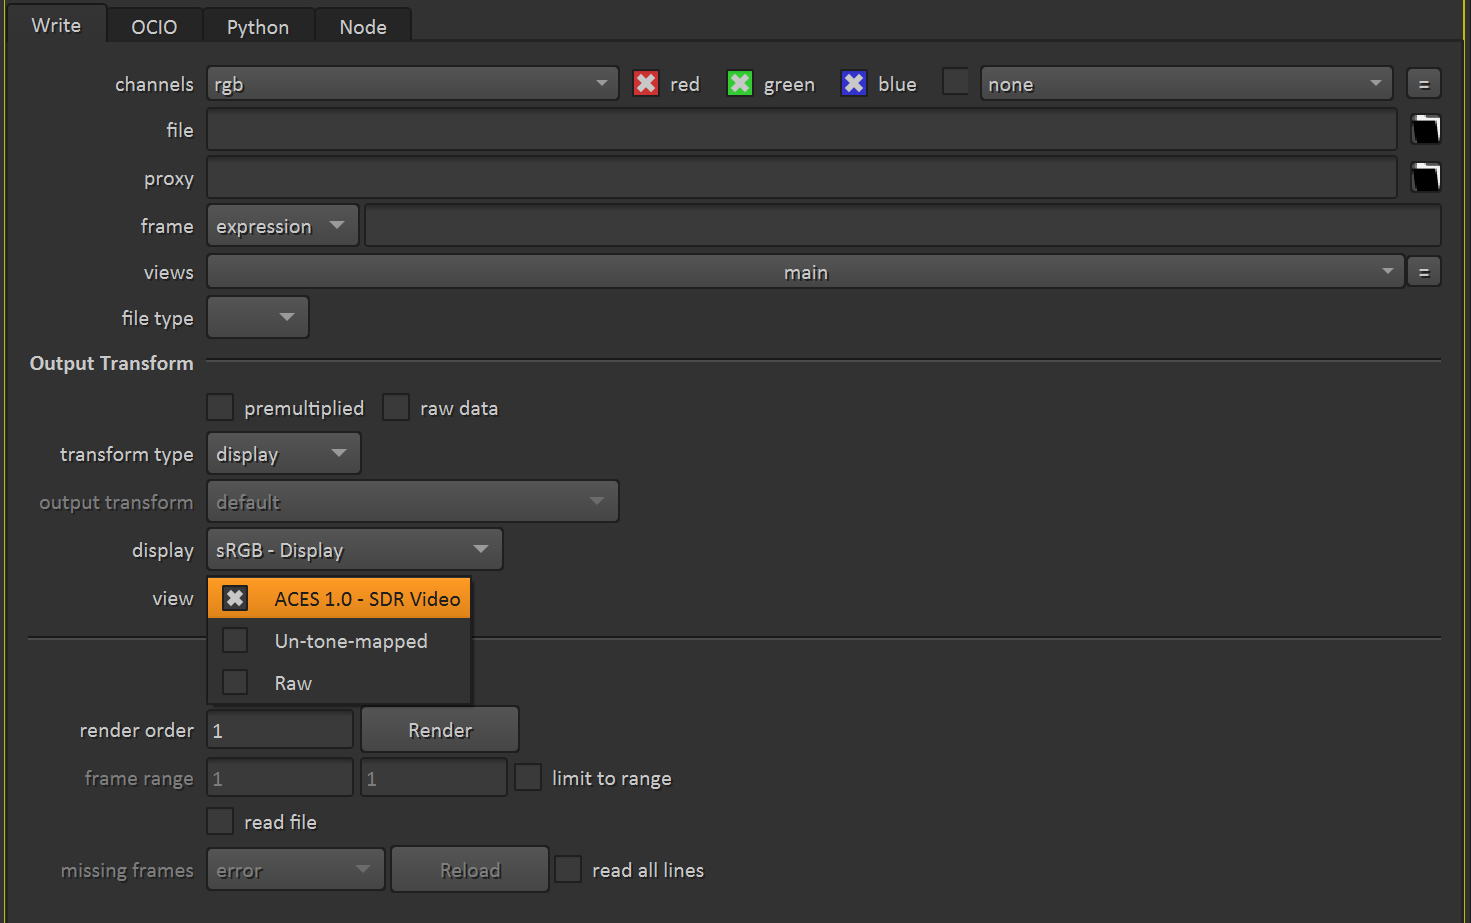Enable limit to range
This screenshot has width=1471, height=923.
528,777
